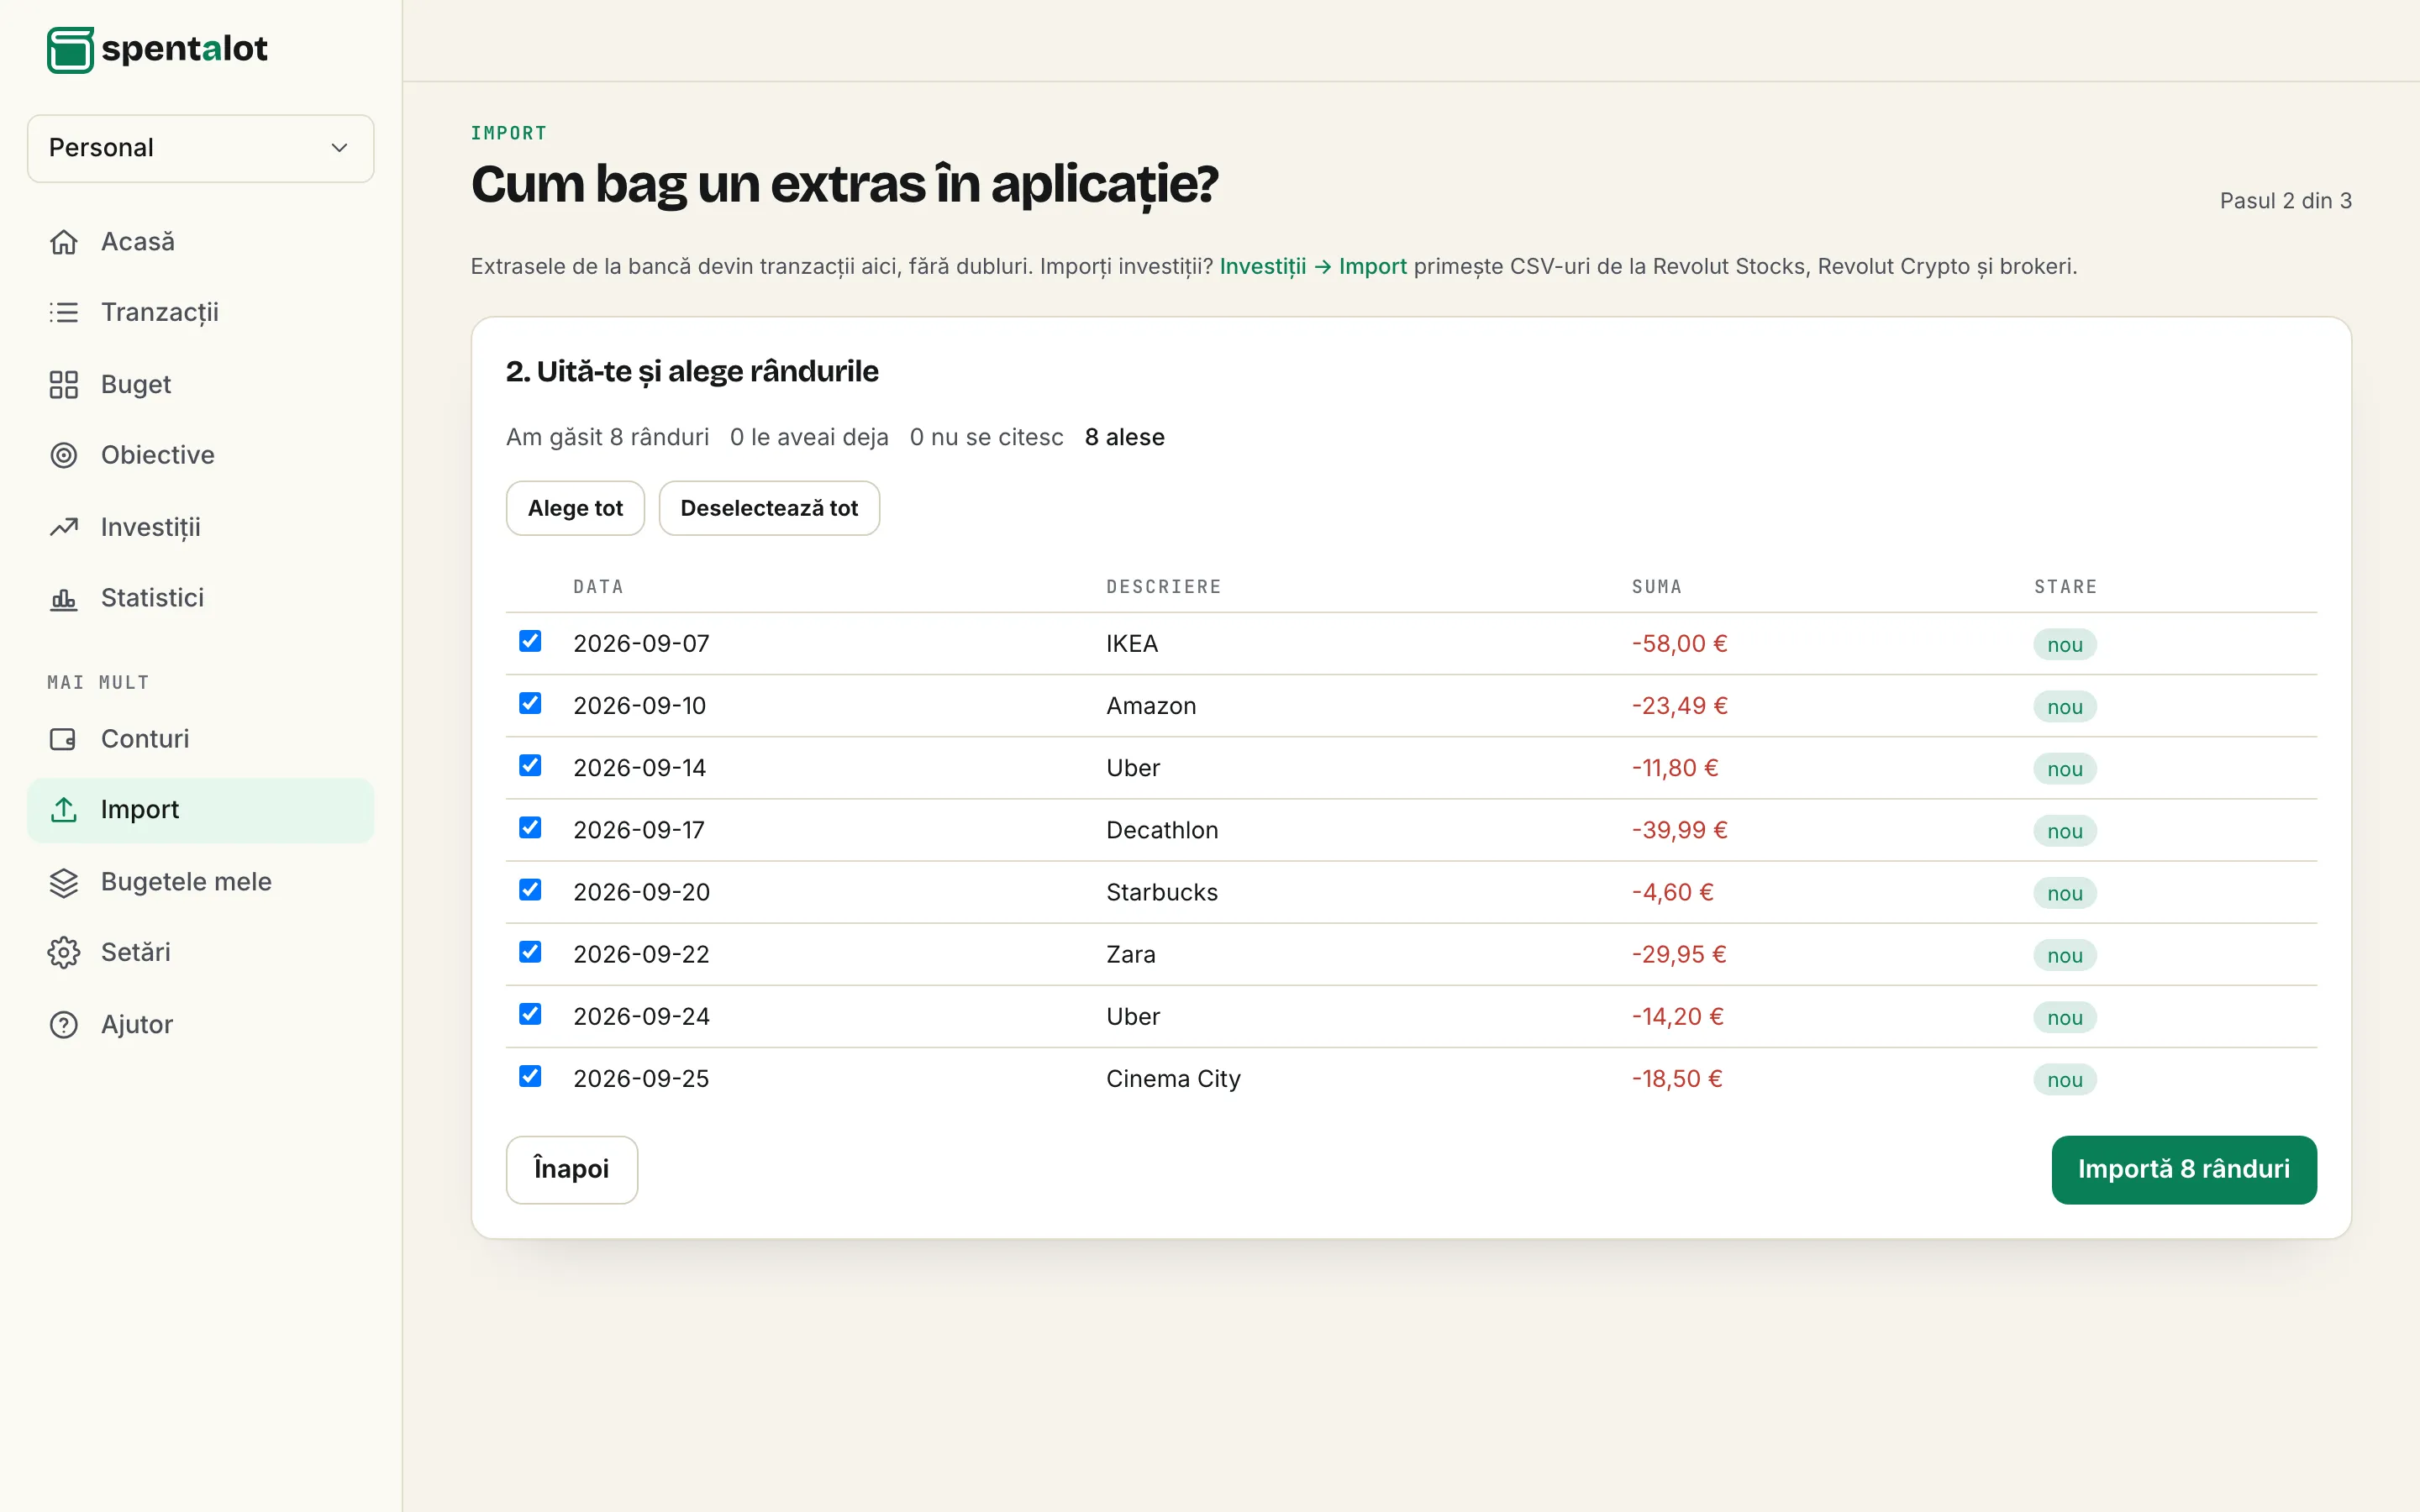Click Importă 8 rânduri button
Screen dimensions: 2420x1512
point(2184,1169)
